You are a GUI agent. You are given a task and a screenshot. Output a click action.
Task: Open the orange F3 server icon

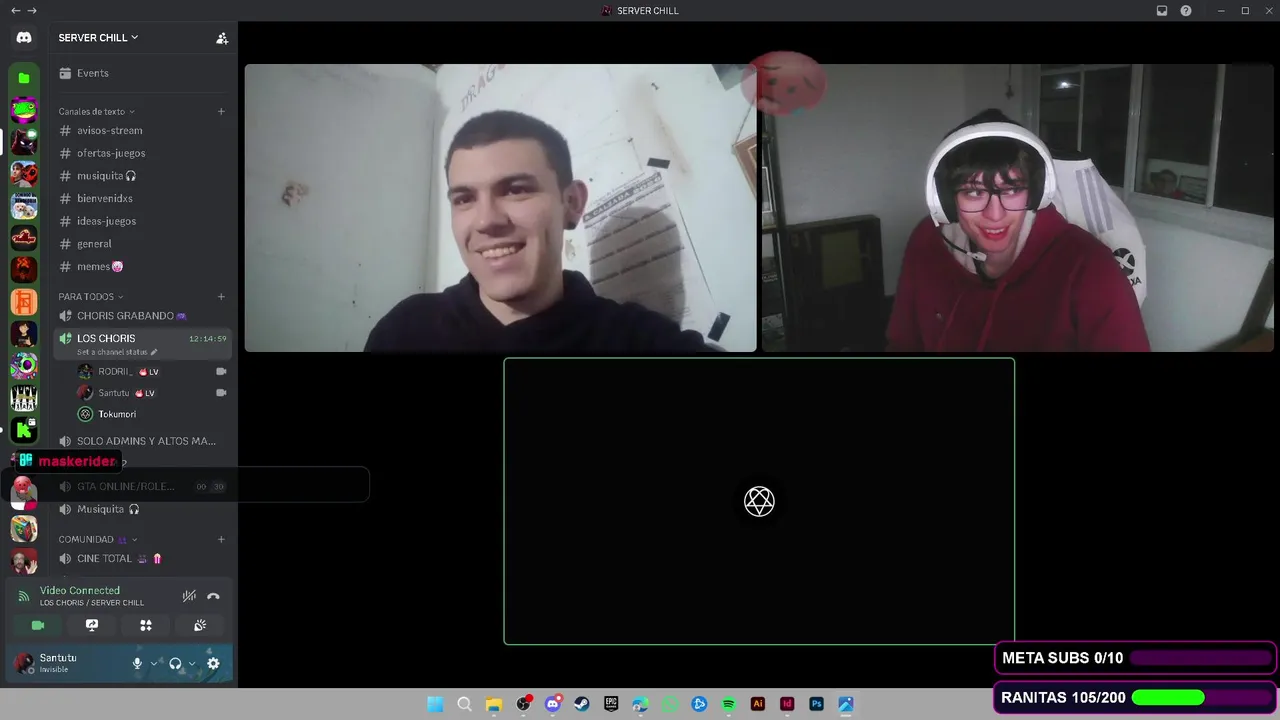pyautogui.click(x=24, y=301)
